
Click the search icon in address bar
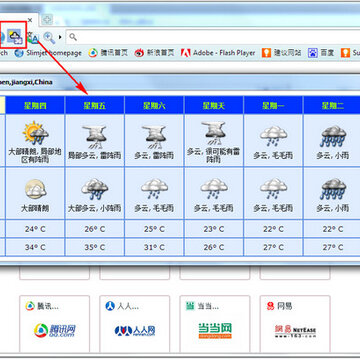click(x=73, y=37)
